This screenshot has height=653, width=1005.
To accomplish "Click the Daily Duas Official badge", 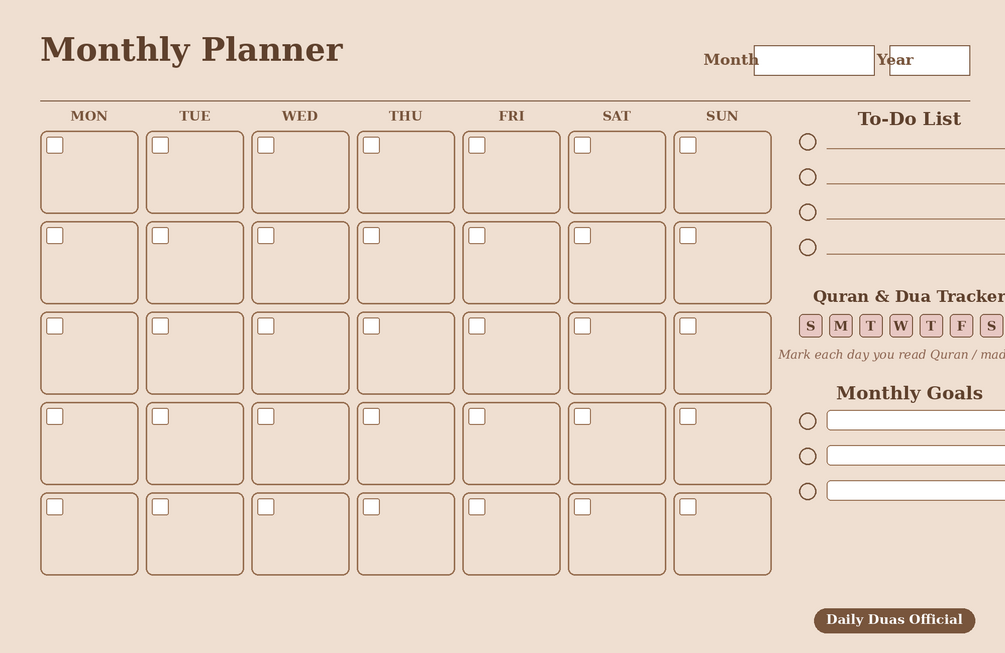I will coord(895,620).
